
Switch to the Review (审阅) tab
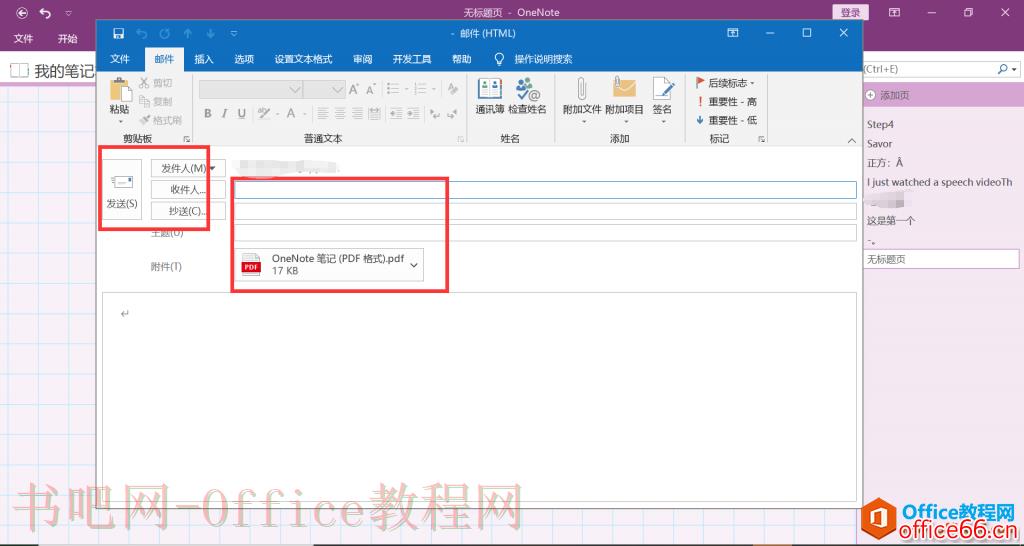point(362,59)
